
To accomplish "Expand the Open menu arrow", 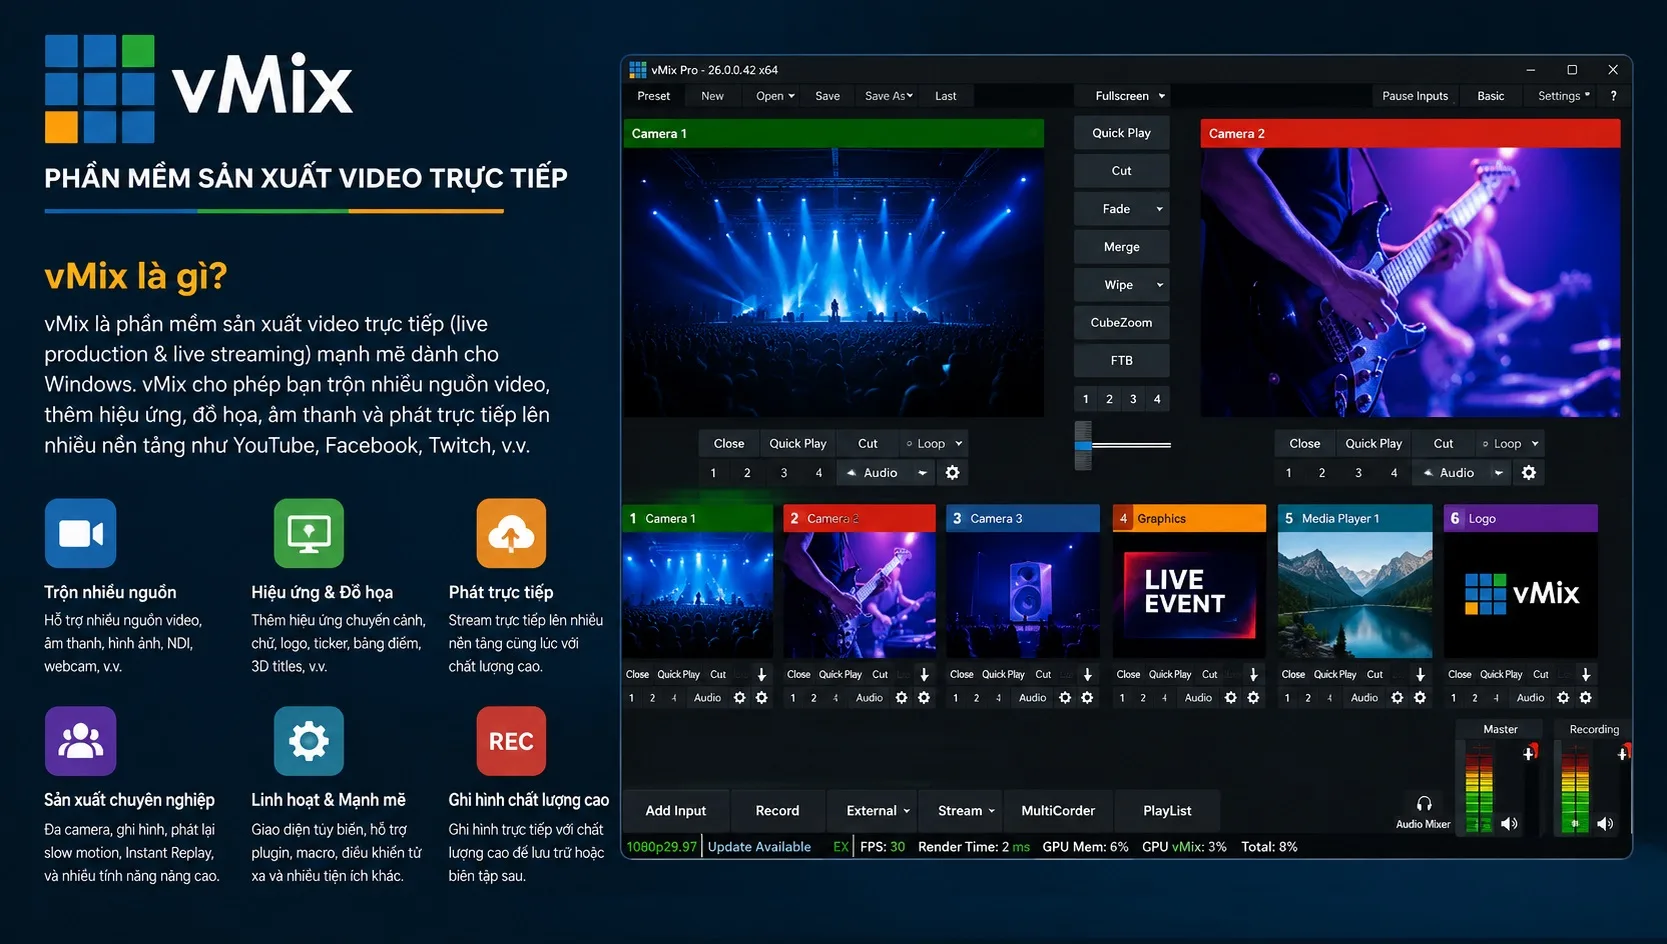I will click(x=792, y=96).
